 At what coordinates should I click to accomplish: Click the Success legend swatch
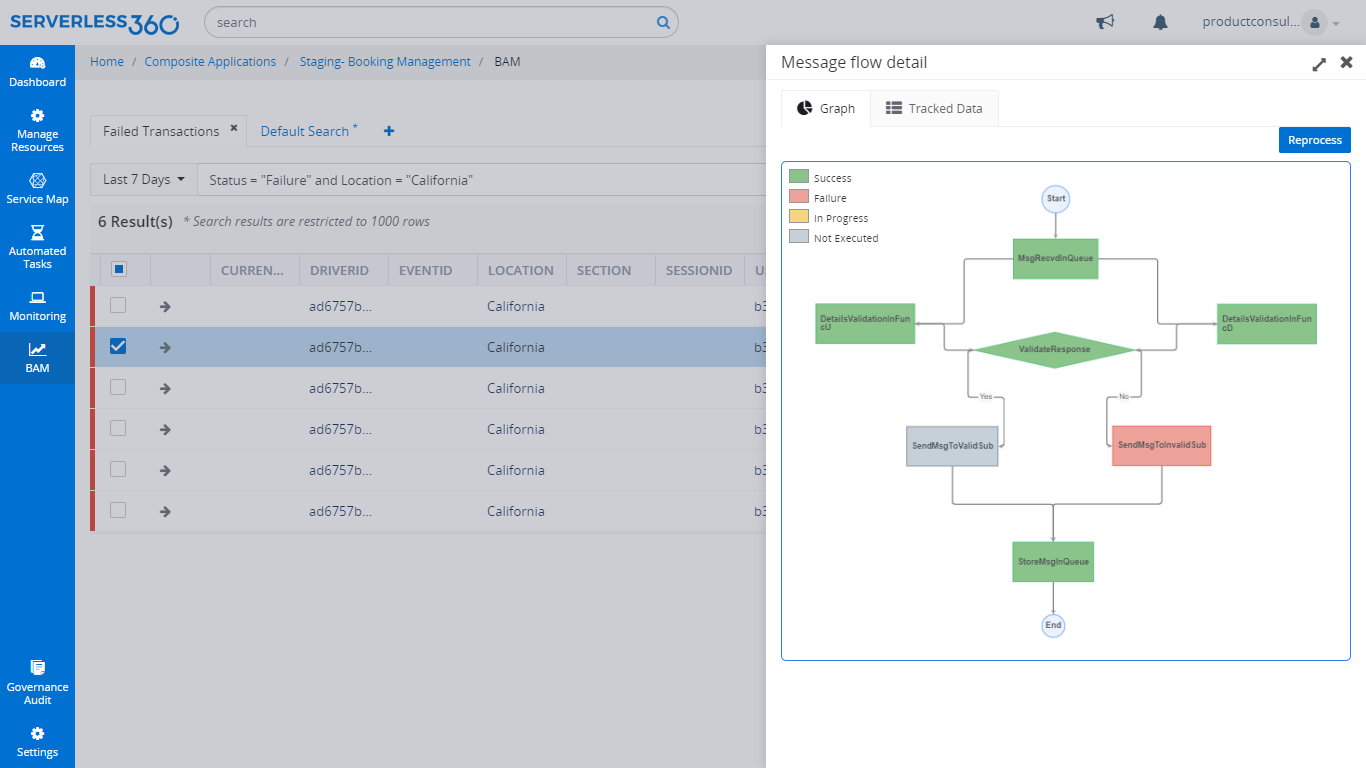coord(798,178)
